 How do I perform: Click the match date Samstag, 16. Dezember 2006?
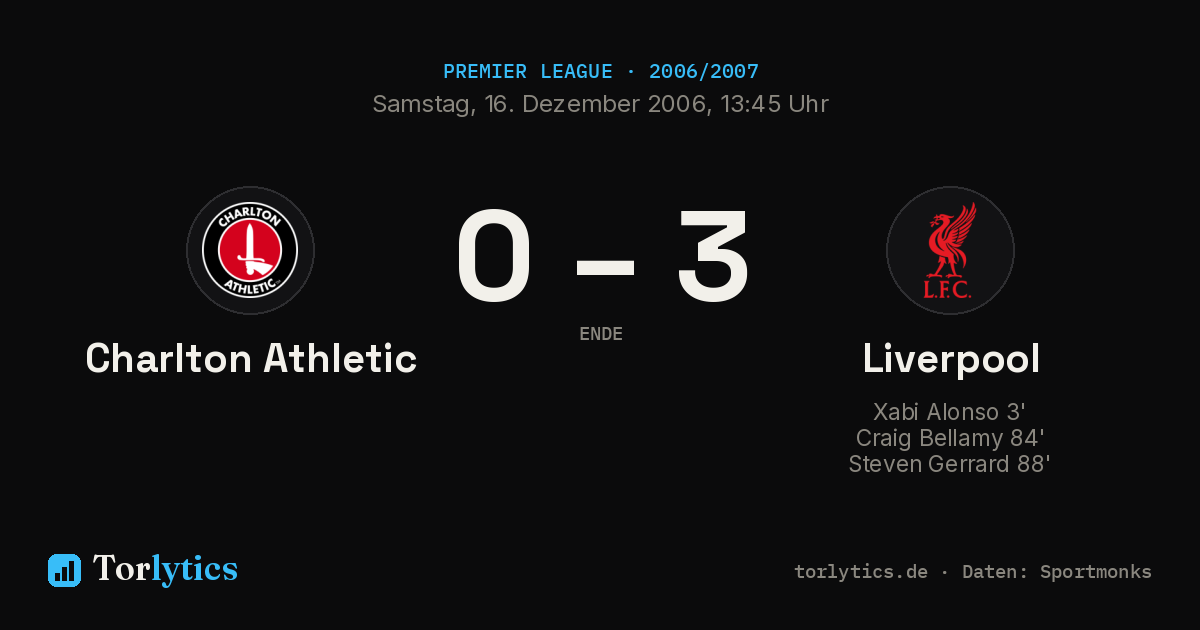pos(541,104)
